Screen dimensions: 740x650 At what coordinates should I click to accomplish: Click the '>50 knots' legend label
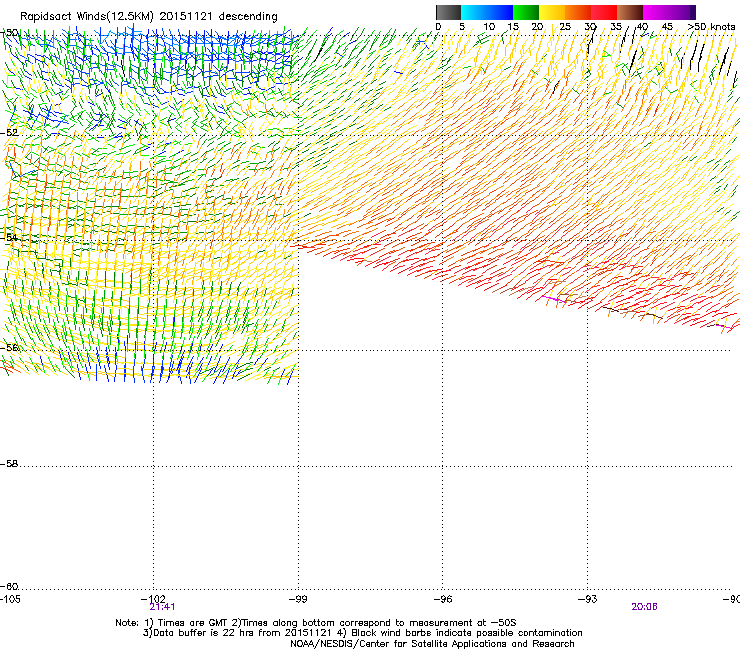pos(712,27)
